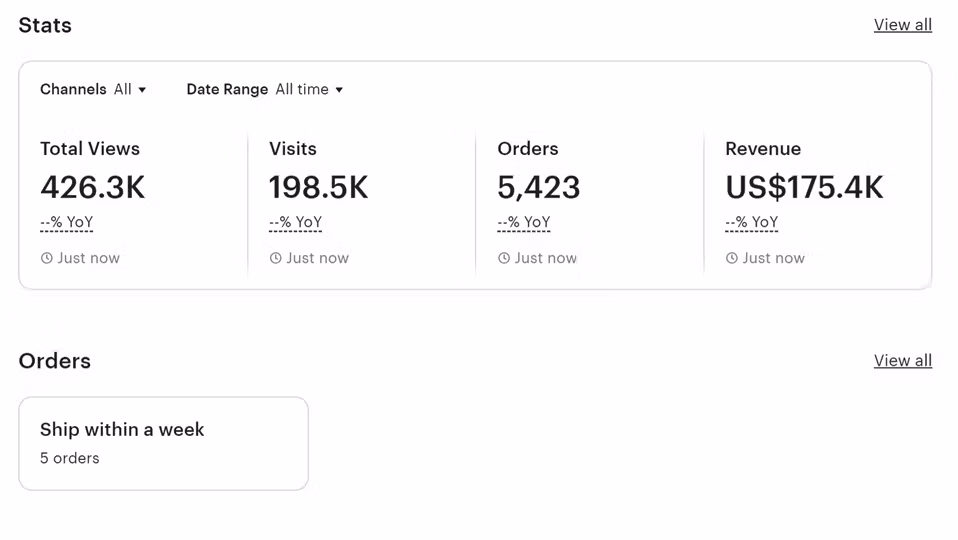Click YoY percentage under Total Views
Viewport: 958px width, 540px height.
pyautogui.click(x=66, y=223)
